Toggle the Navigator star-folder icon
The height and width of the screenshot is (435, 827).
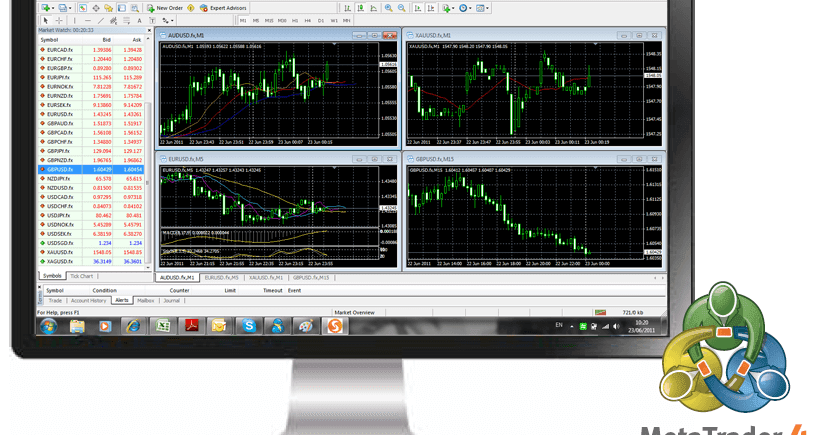(x=109, y=8)
